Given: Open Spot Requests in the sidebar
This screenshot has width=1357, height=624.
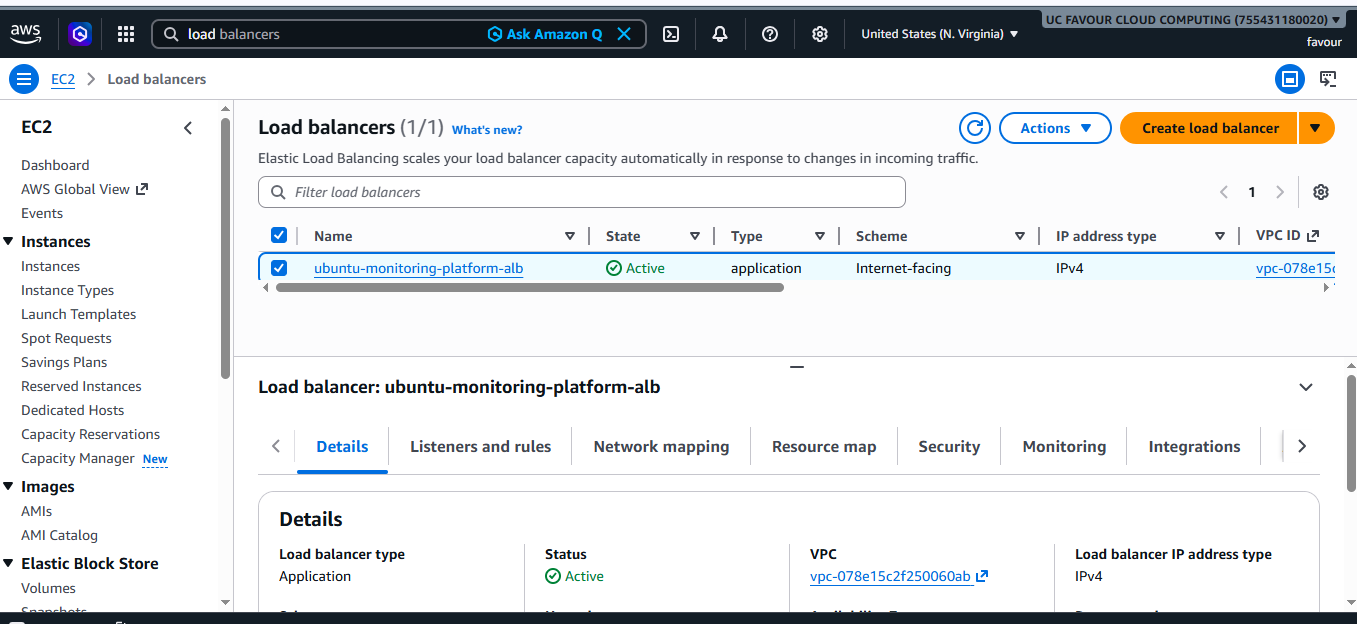Looking at the screenshot, I should [66, 338].
